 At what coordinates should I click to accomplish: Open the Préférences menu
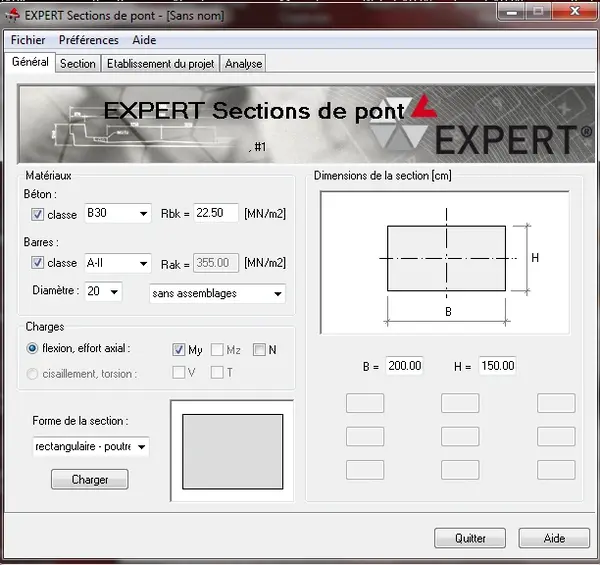click(89, 40)
